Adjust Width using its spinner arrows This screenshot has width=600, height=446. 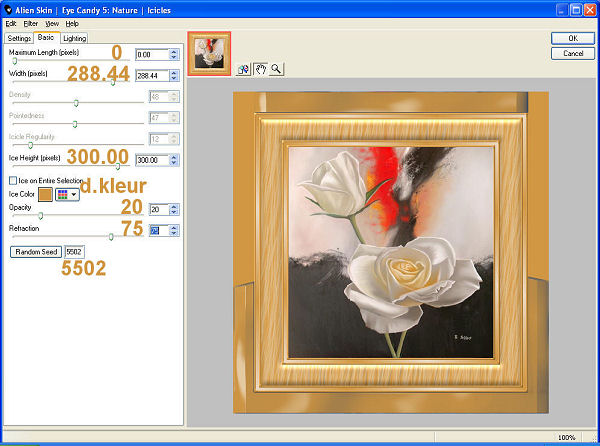(x=174, y=76)
